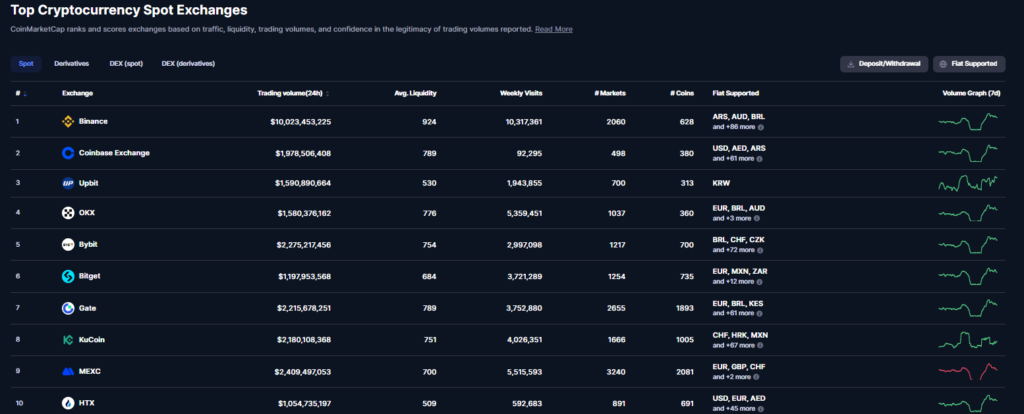Toggle the Deposit/Withdrawal filter
Viewport: 1024px width, 414px height.
click(x=882, y=64)
